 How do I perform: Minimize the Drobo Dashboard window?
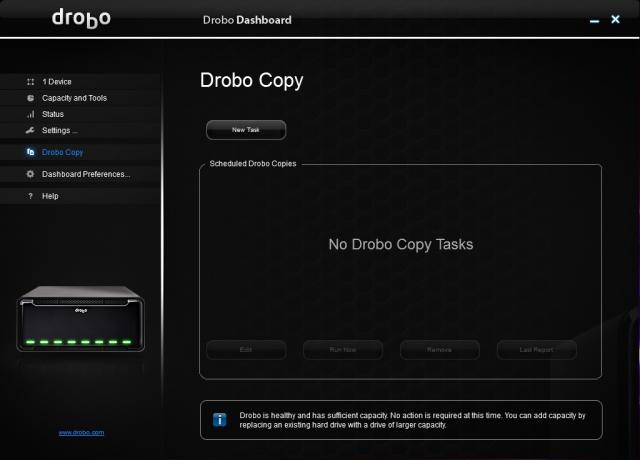[x=595, y=21]
